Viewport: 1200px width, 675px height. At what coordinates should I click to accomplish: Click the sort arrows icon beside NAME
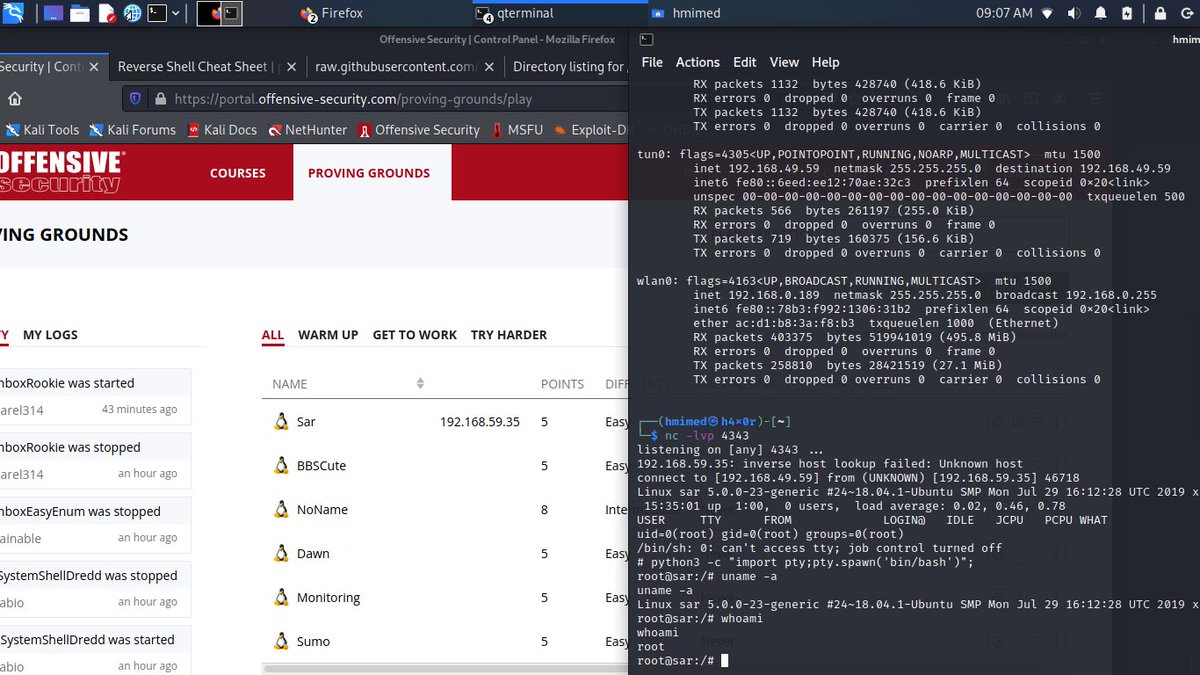click(x=421, y=384)
